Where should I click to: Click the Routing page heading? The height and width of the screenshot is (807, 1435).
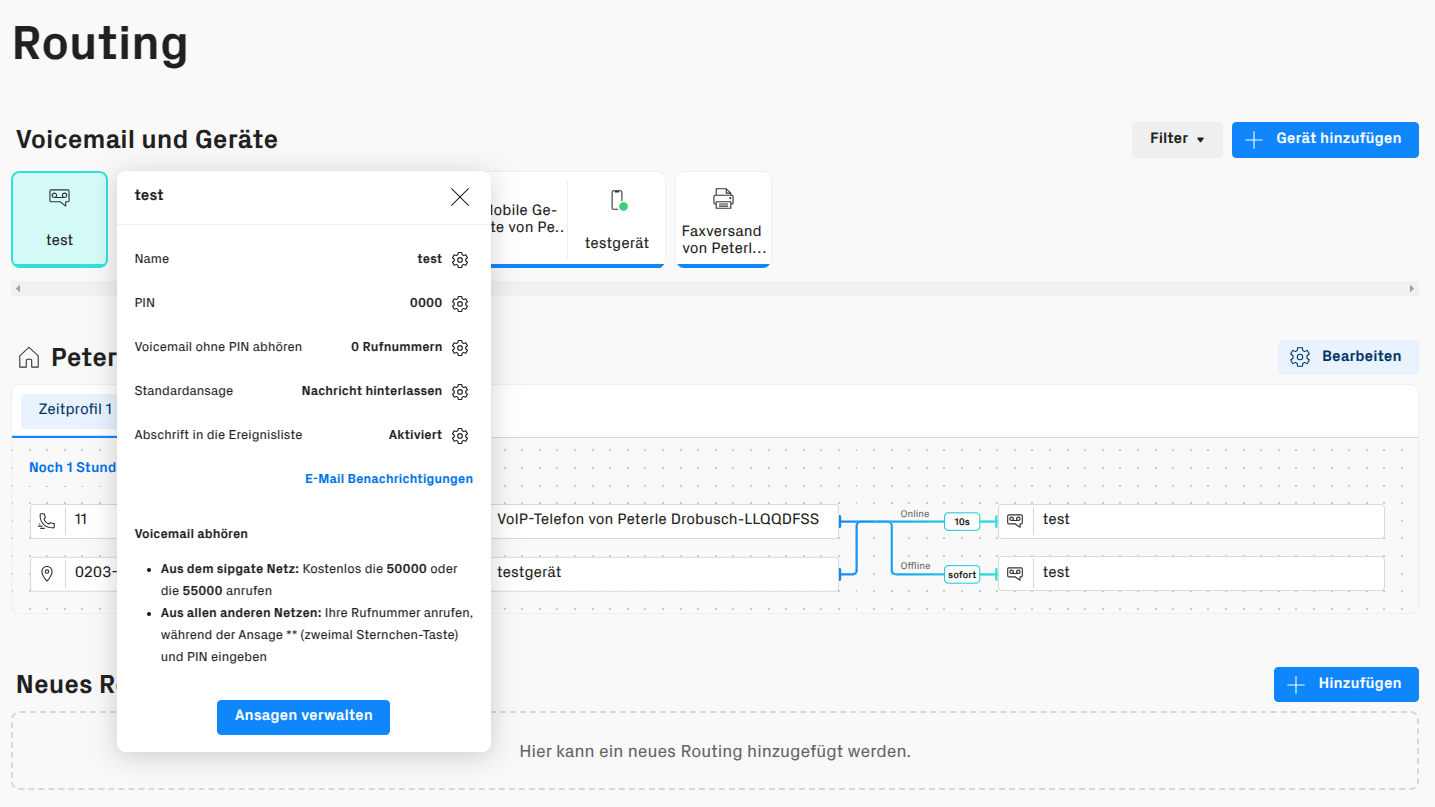(100, 44)
